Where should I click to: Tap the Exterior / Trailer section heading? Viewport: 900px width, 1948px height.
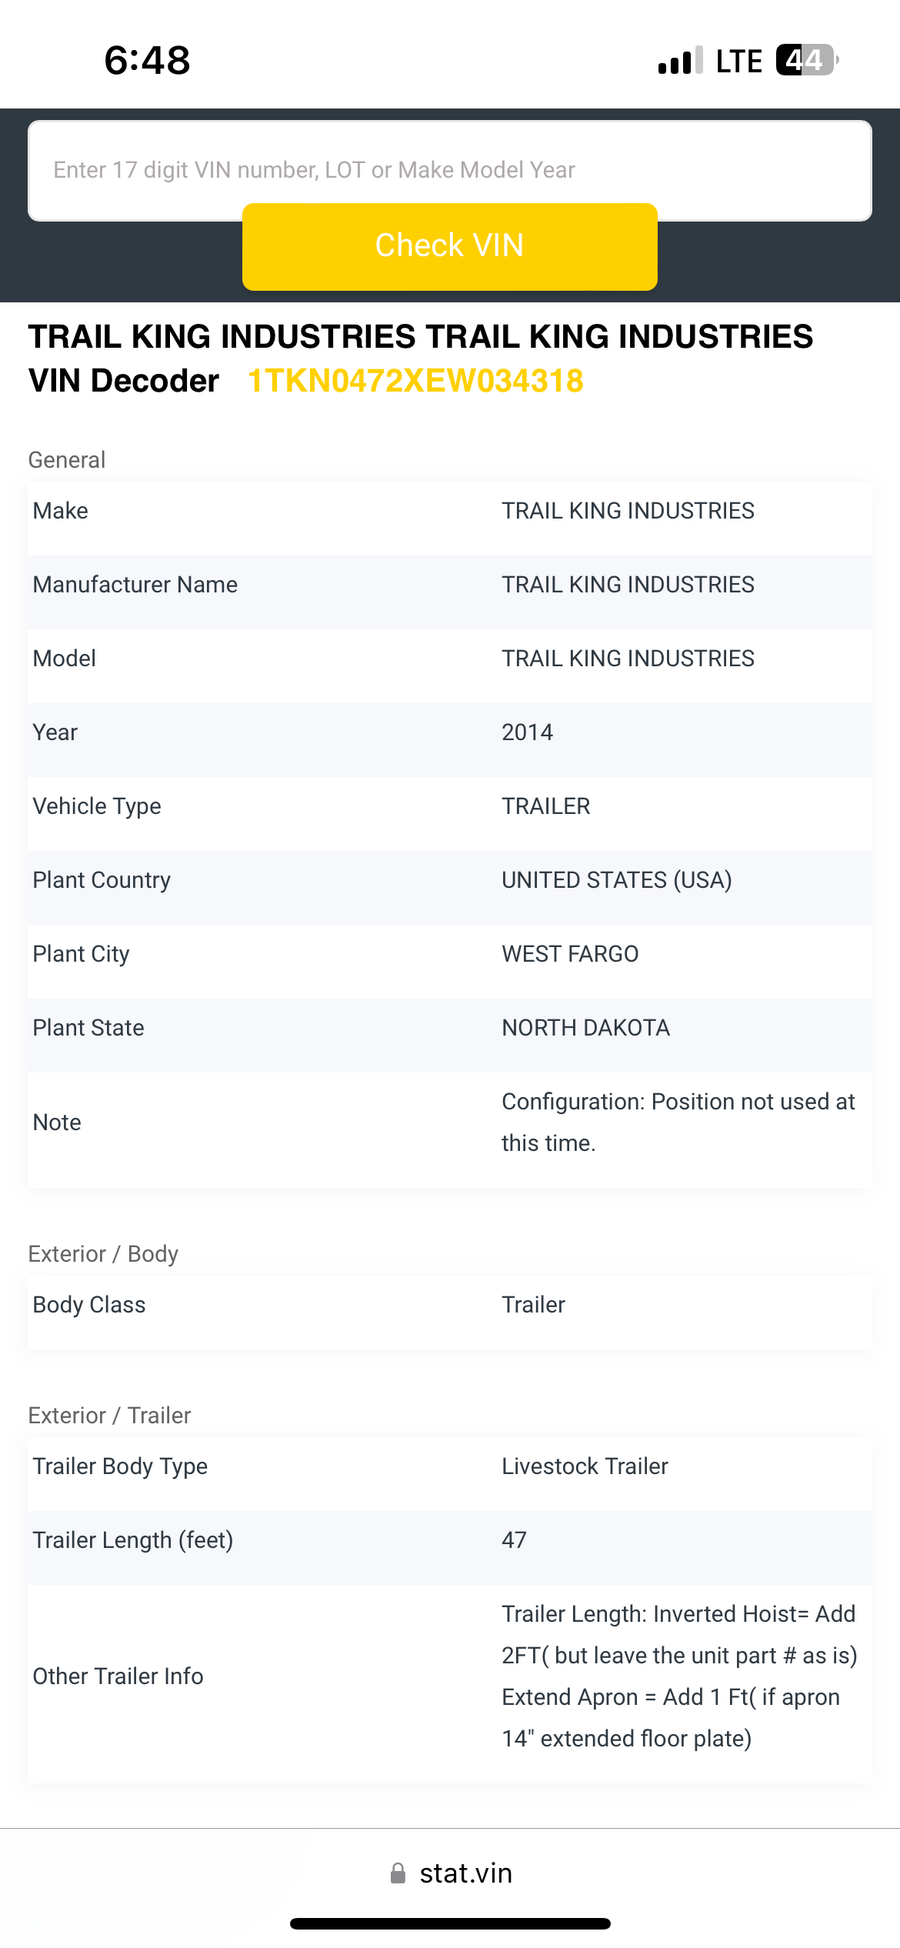coord(109,1415)
